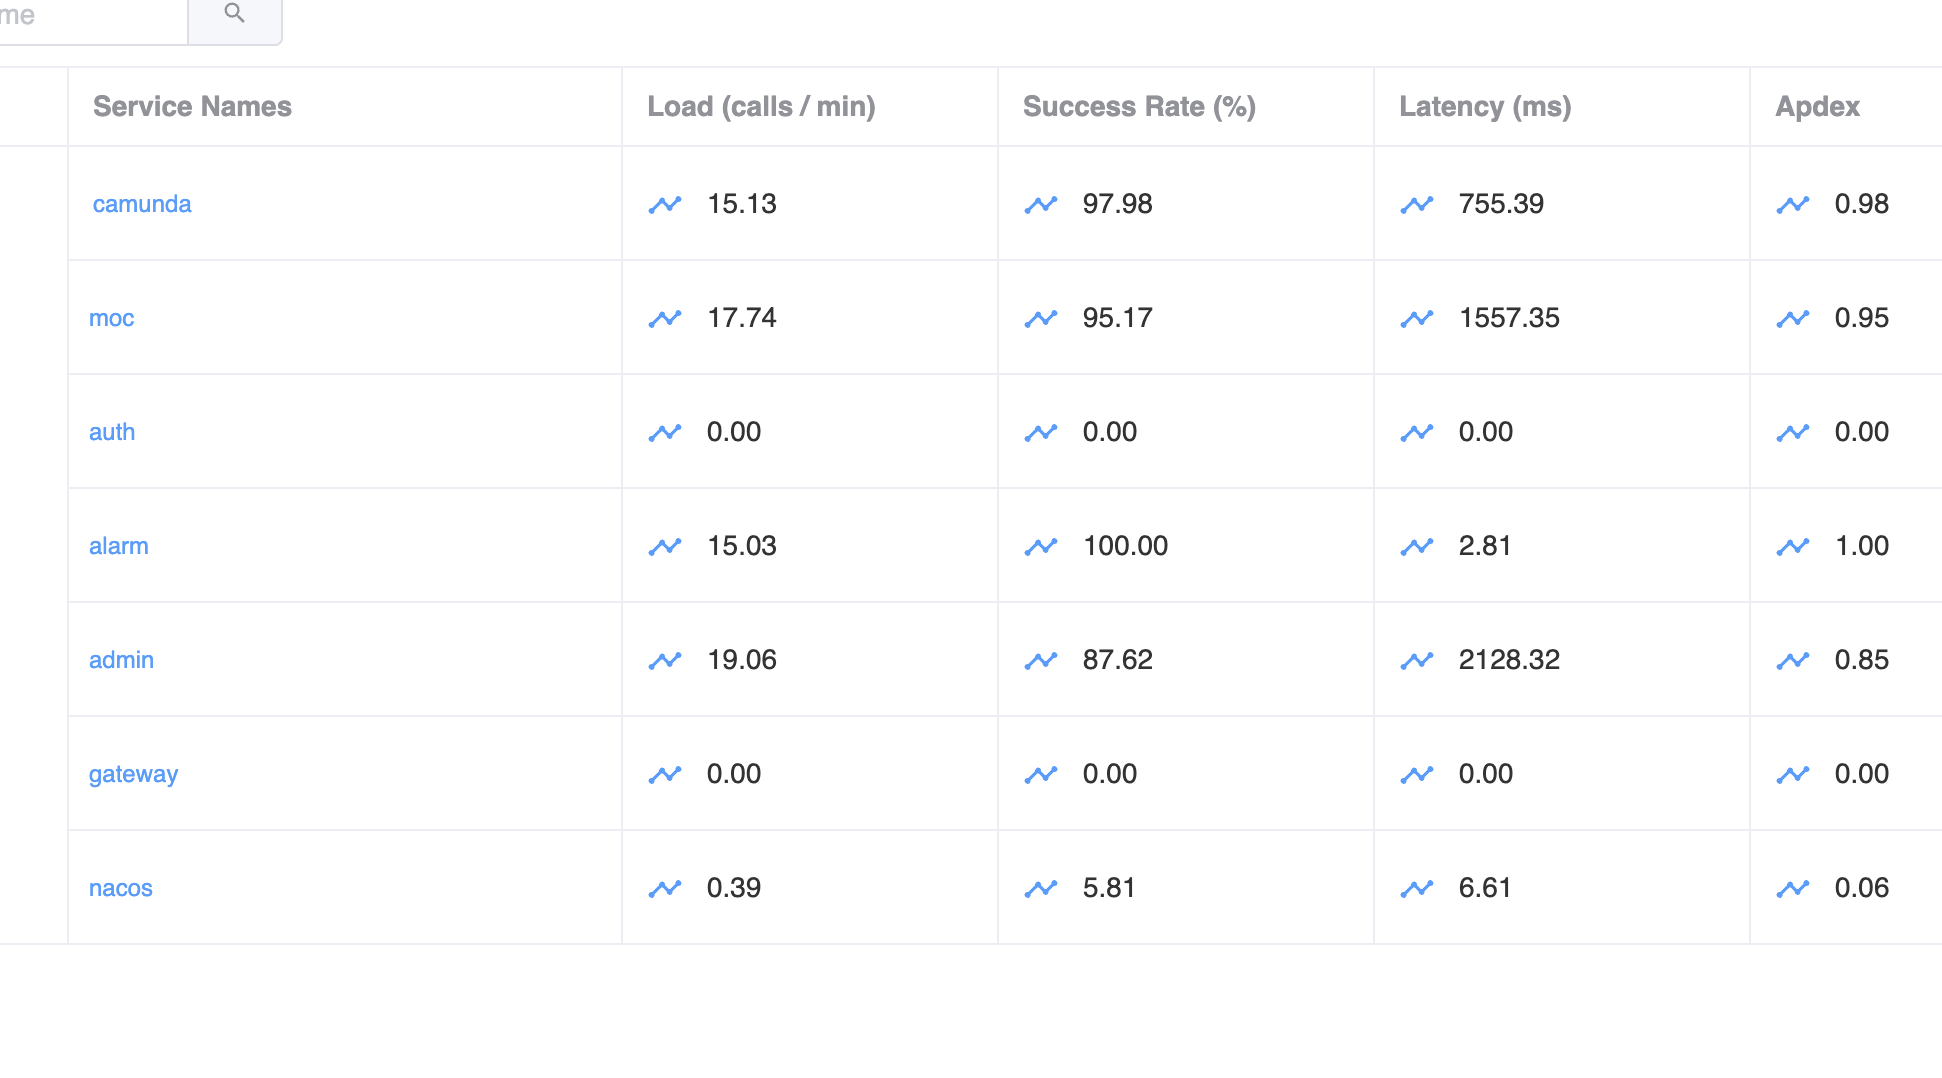Click the search magnifier button
Image resolution: width=1942 pixels, height=1078 pixels.
coord(235,15)
